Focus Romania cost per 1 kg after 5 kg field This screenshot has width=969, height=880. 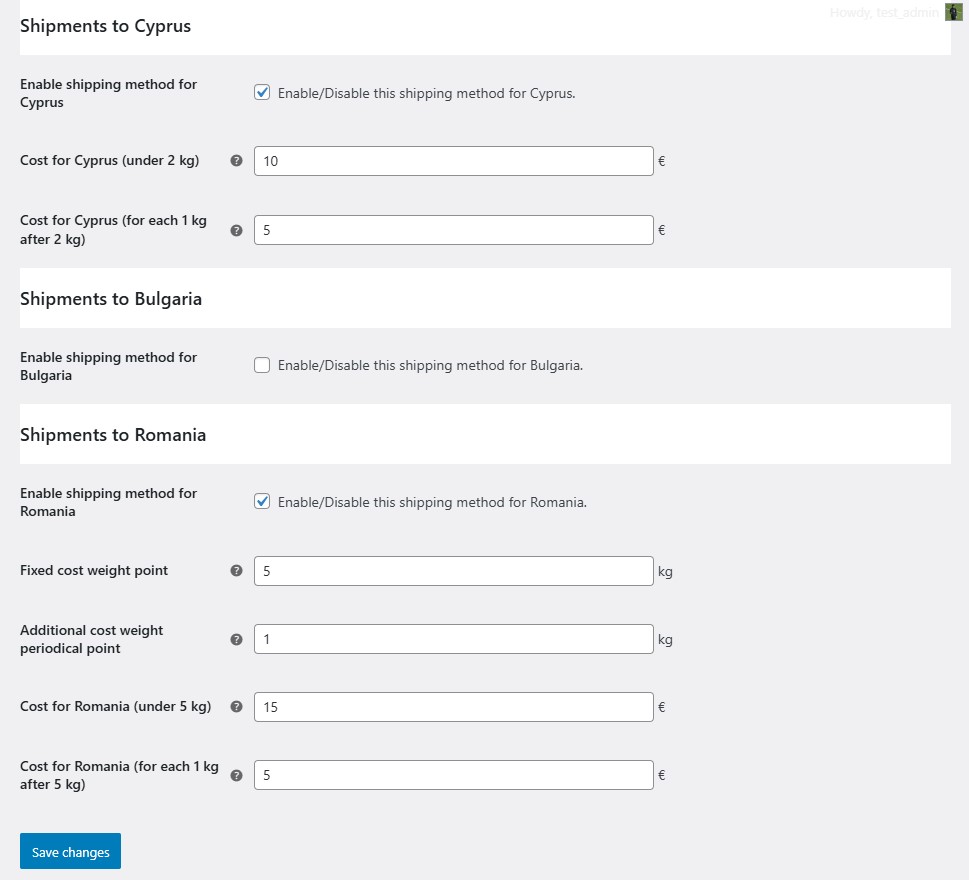pos(454,775)
